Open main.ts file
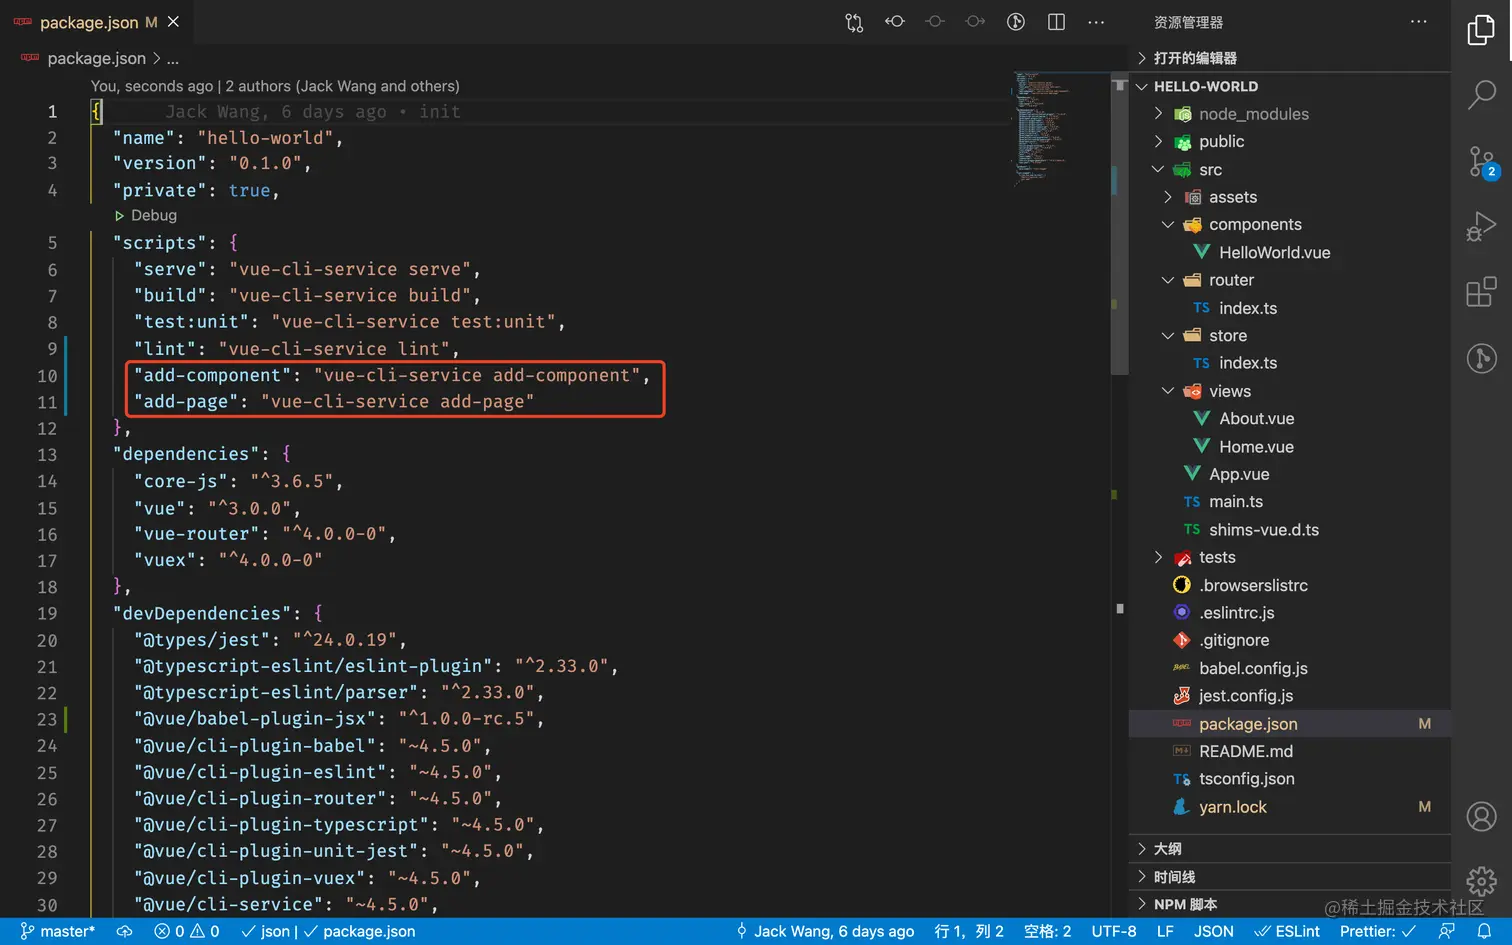Image resolution: width=1512 pixels, height=945 pixels. coord(1290,502)
